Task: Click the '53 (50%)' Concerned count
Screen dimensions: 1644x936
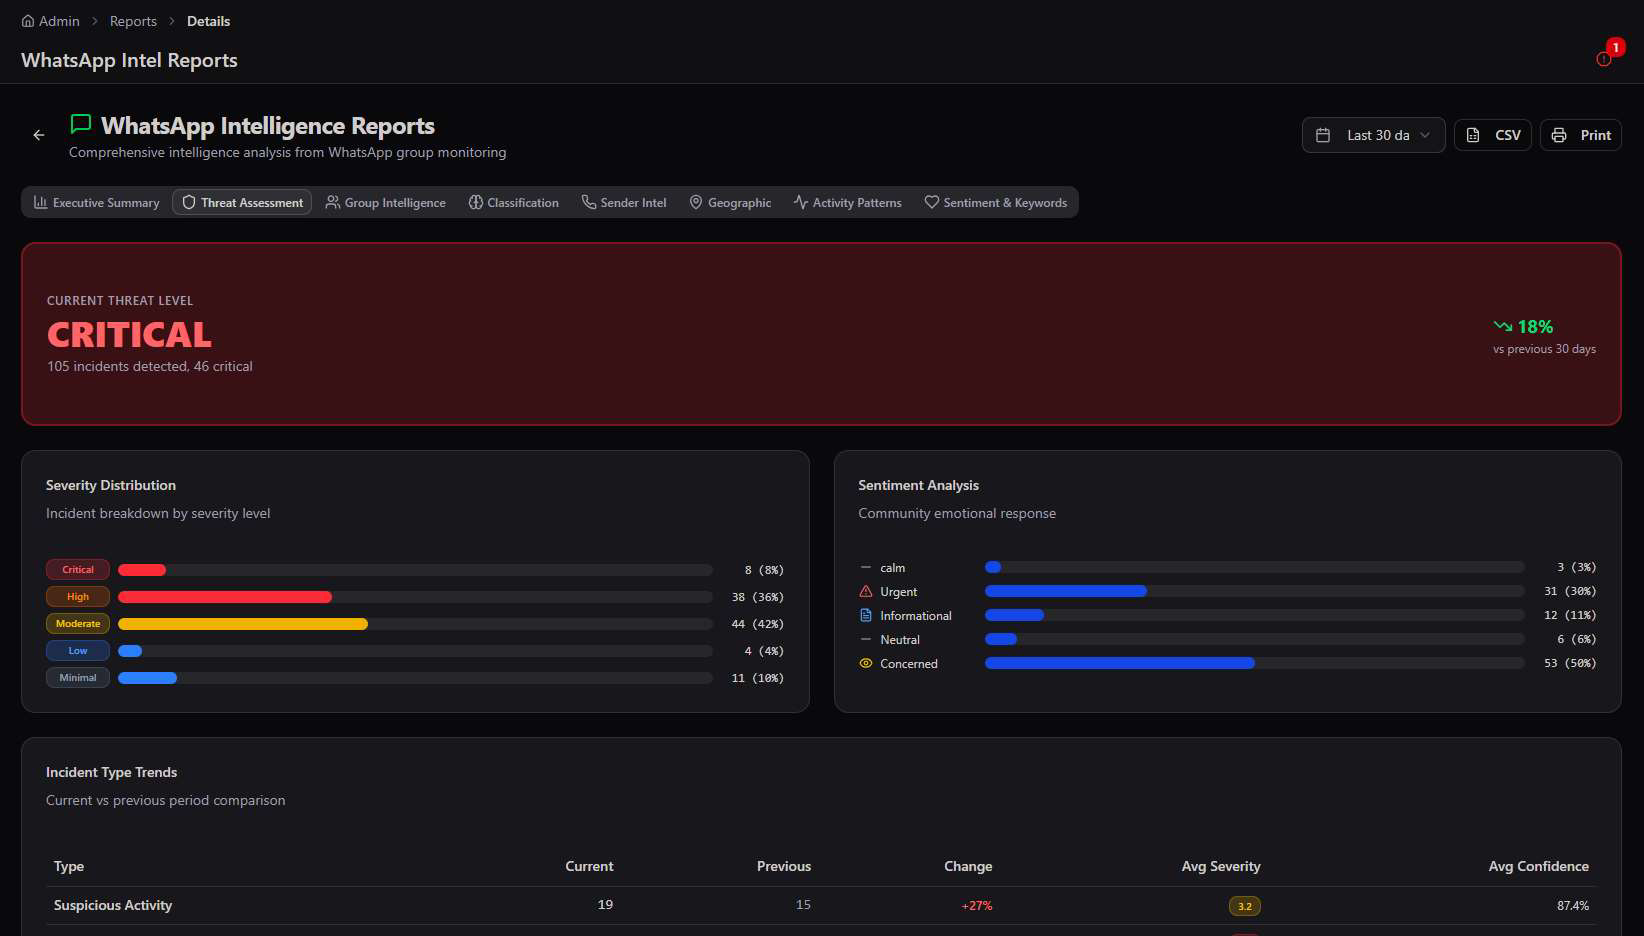Action: click(1570, 663)
